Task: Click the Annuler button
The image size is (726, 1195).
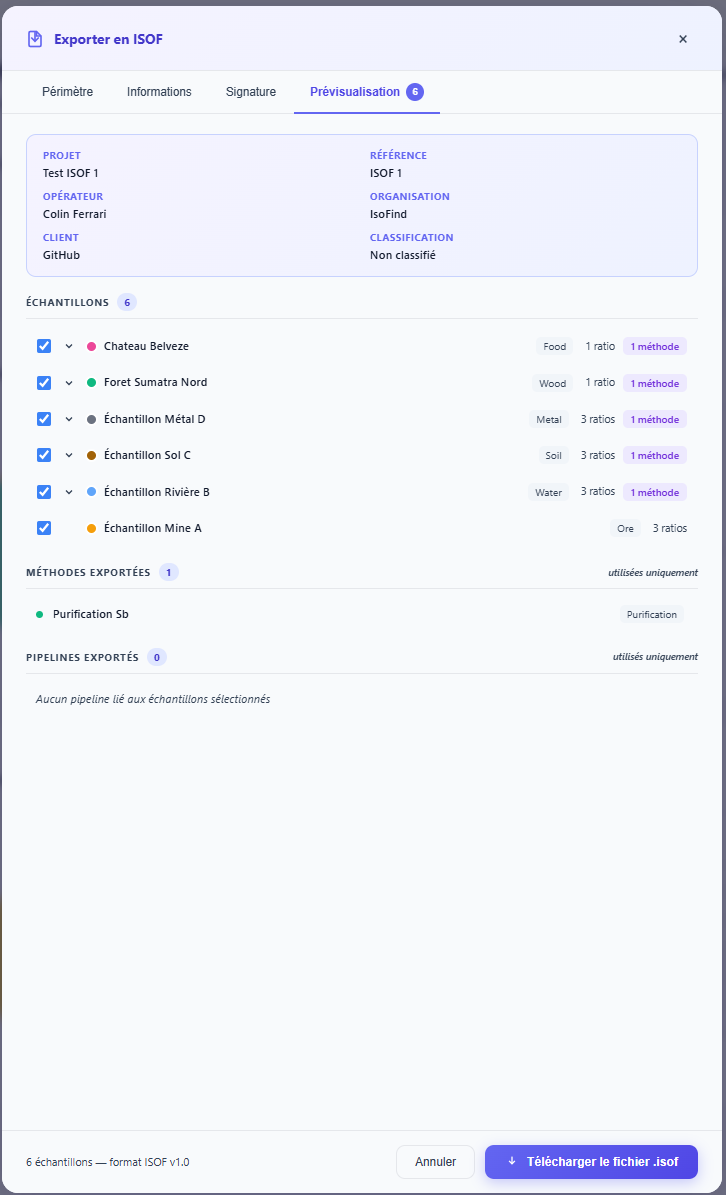Action: point(435,1162)
